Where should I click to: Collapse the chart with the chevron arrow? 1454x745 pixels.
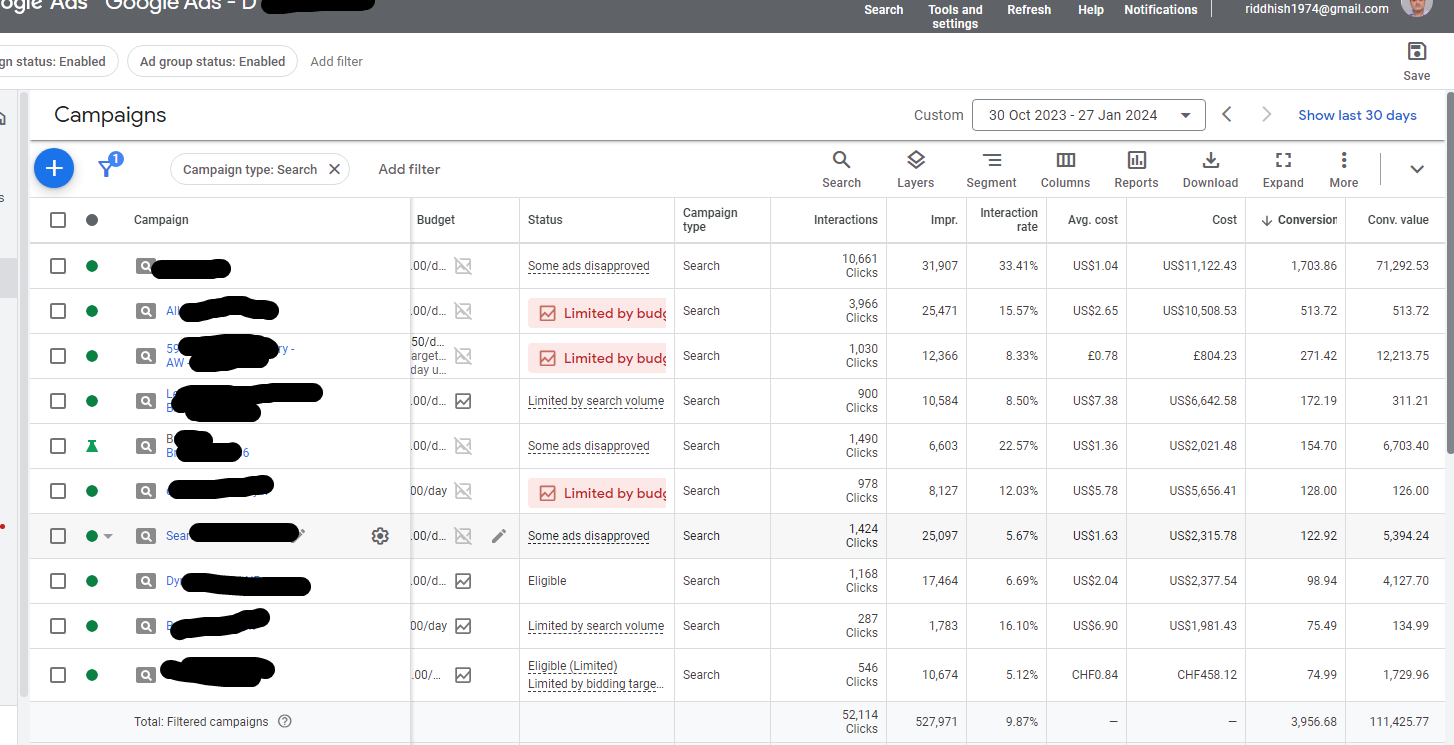click(1416, 169)
